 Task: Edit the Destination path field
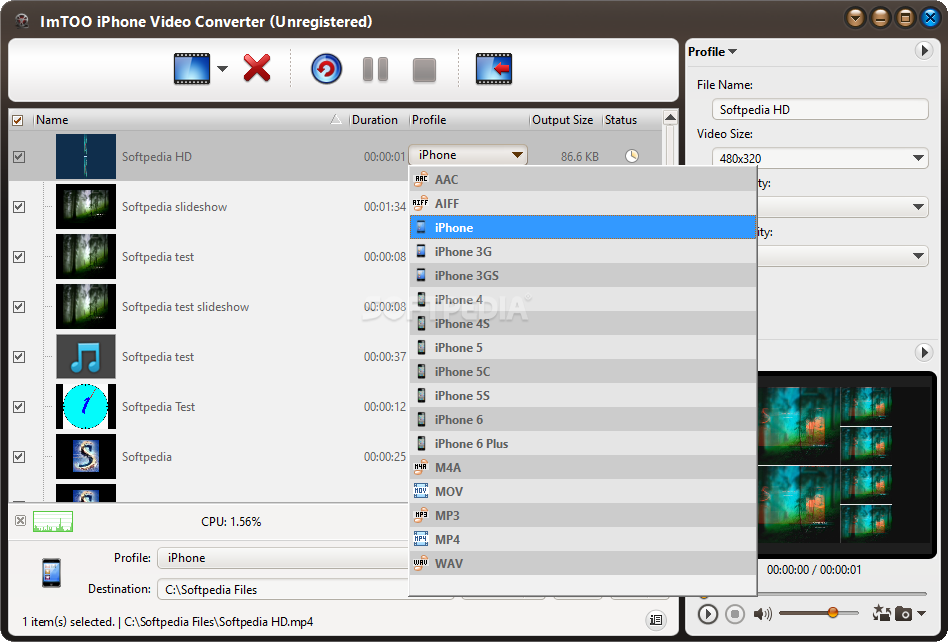(x=284, y=589)
